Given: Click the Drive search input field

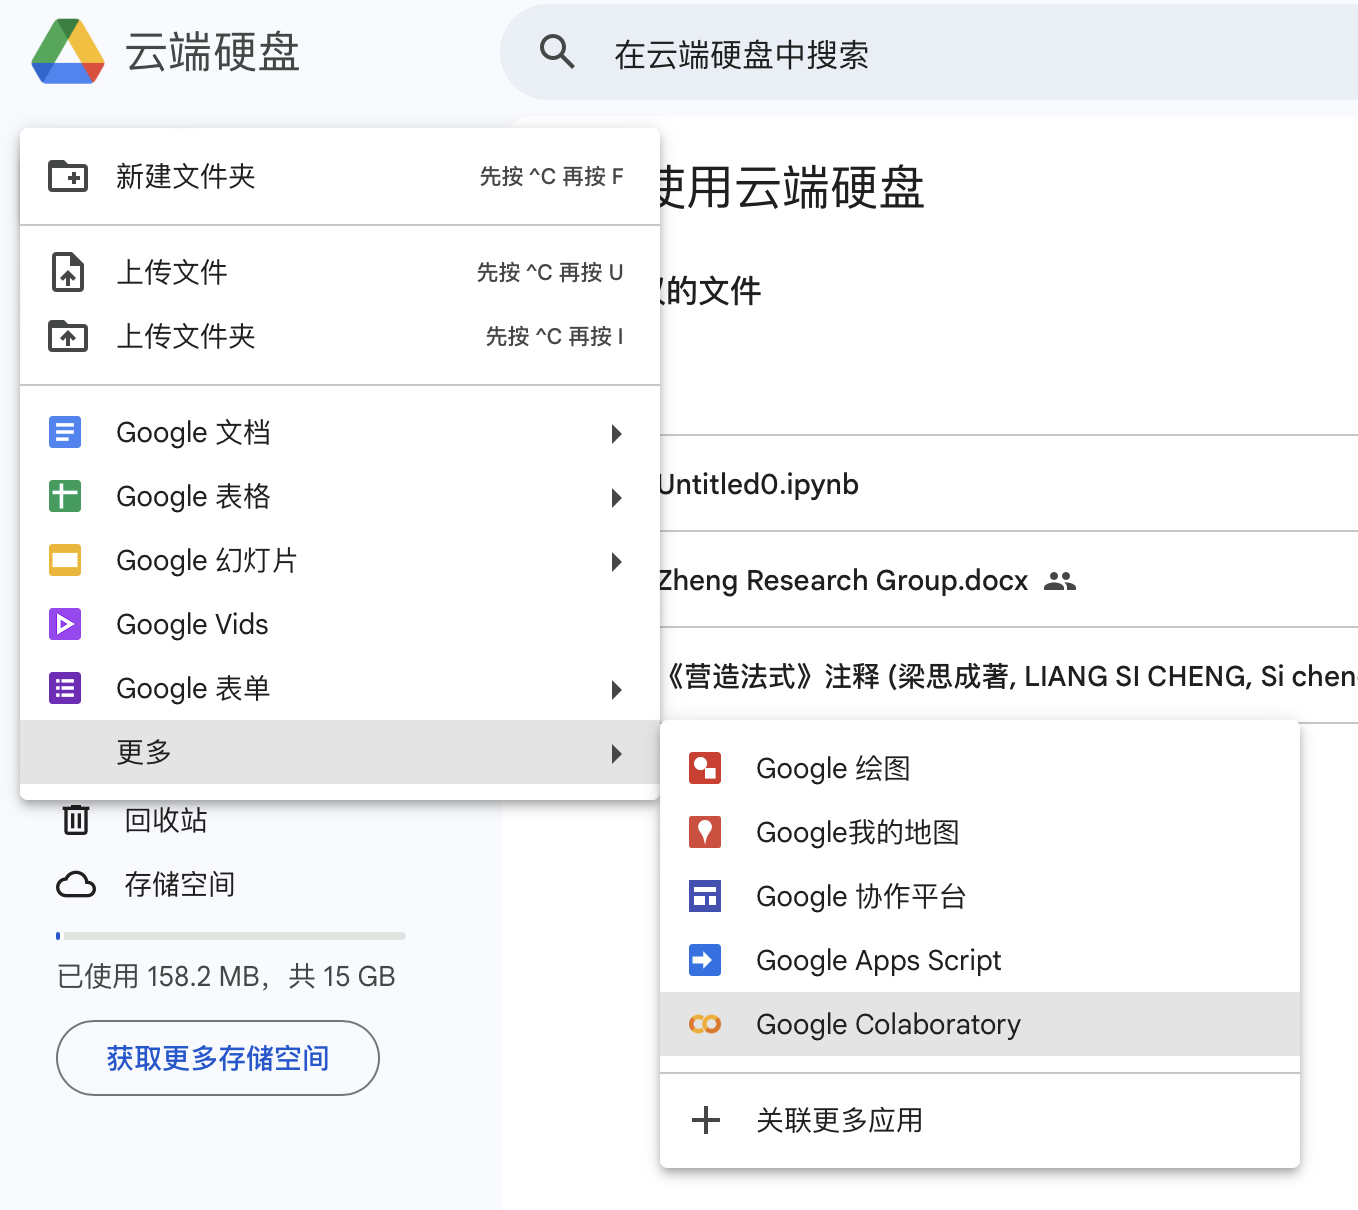Looking at the screenshot, I should [900, 54].
